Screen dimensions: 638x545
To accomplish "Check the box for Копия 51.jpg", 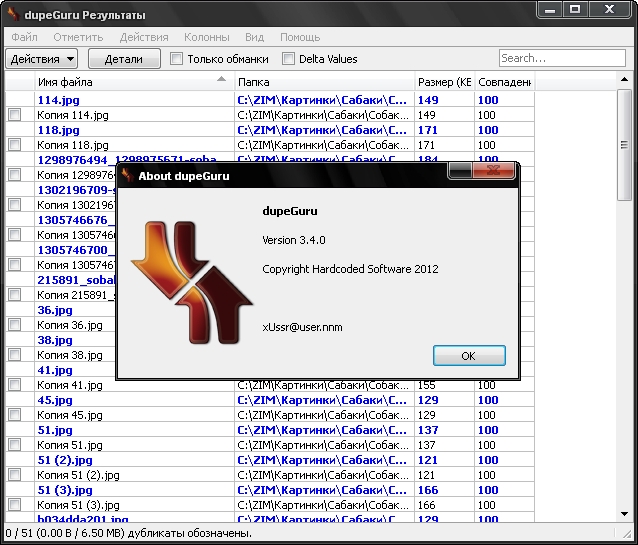I will coord(15,444).
